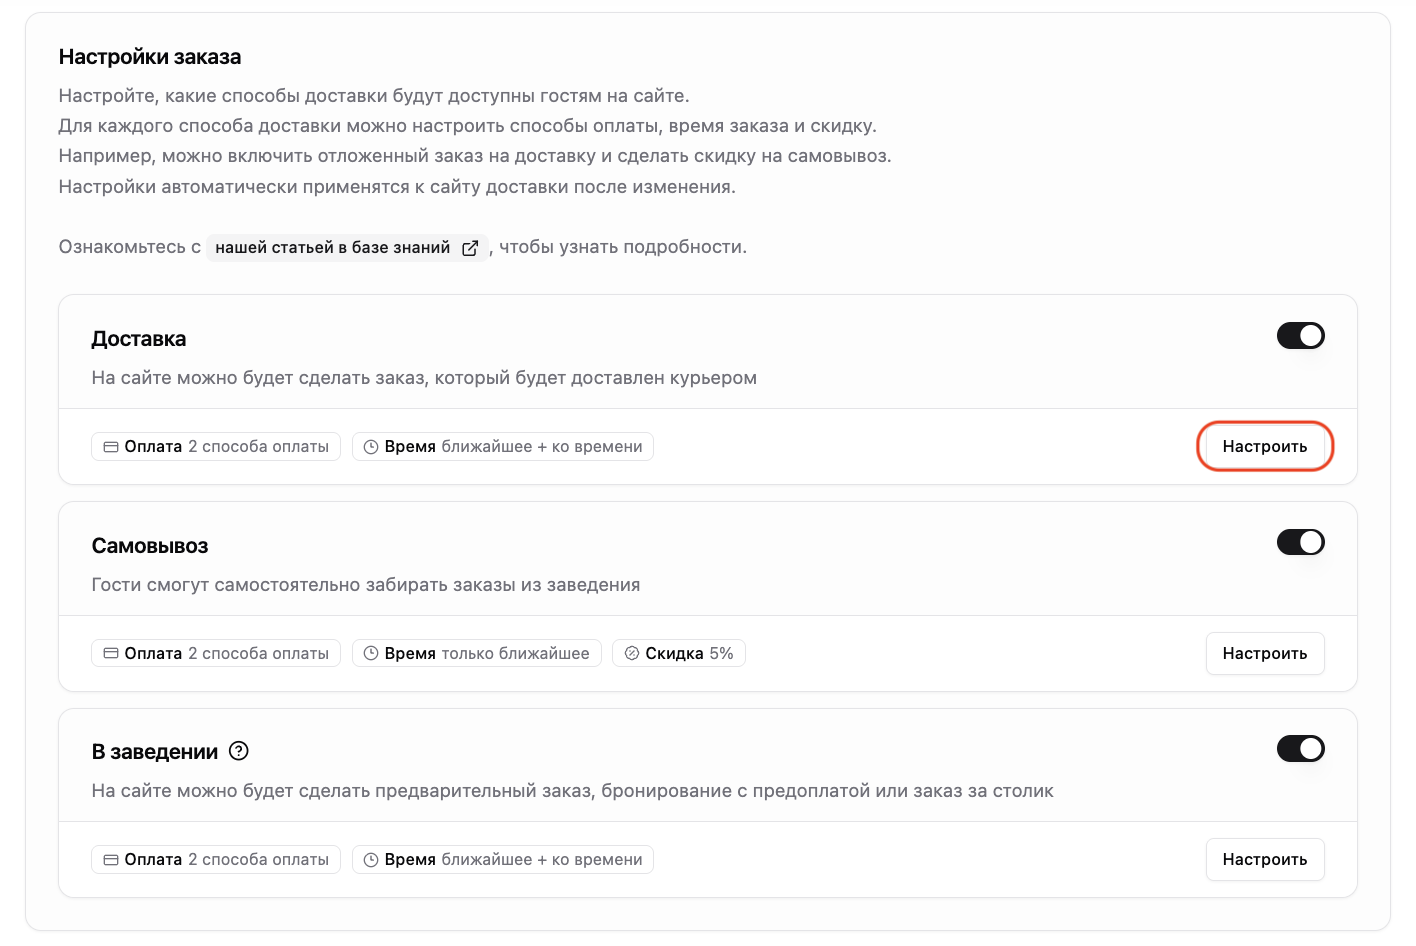1416x946 pixels.
Task: Click Самовывоз's 'Время только ближайшее' tag
Action: tap(477, 654)
